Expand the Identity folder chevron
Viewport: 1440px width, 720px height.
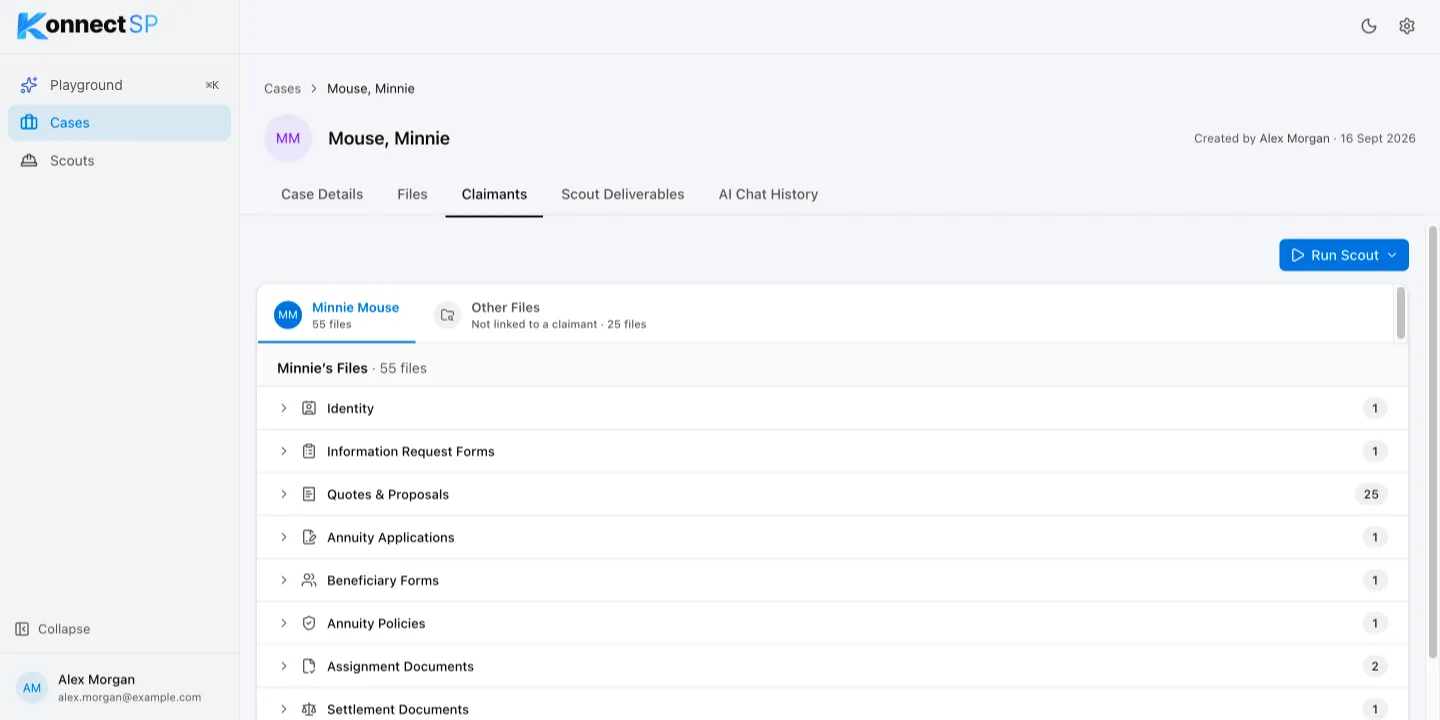coord(284,408)
